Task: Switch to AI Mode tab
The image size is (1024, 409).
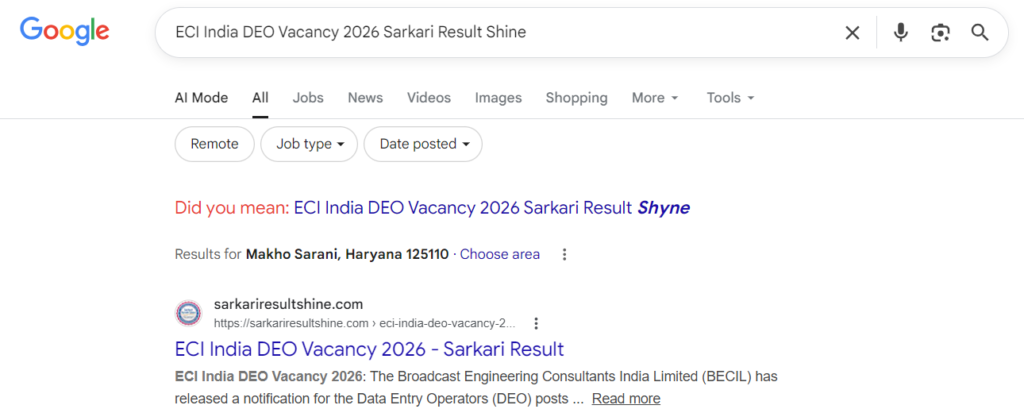Action: coord(201,98)
